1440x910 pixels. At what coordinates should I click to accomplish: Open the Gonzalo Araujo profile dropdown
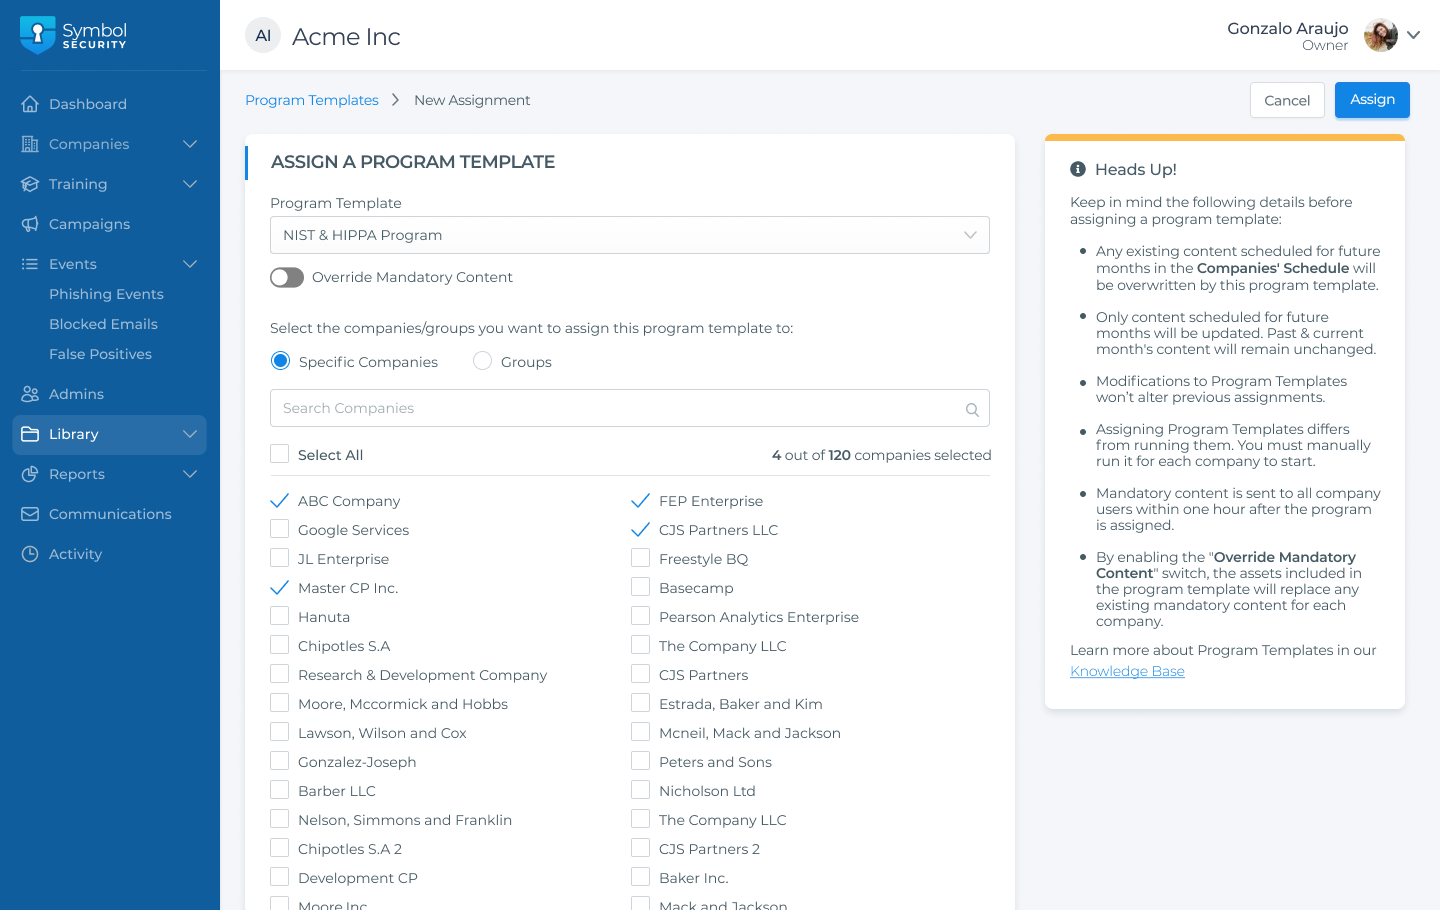(1414, 35)
